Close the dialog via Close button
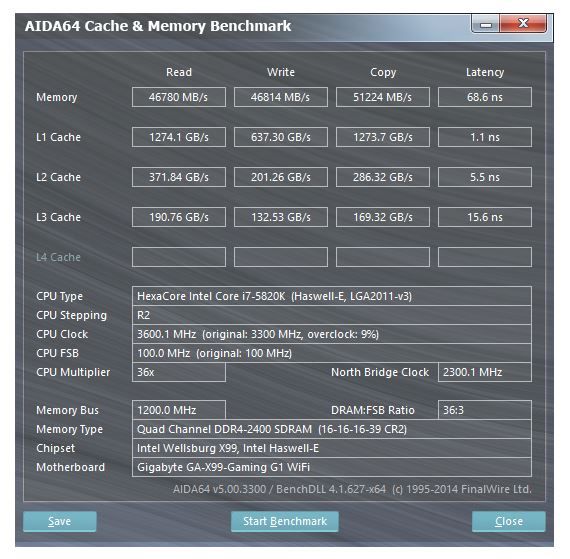 pos(509,521)
